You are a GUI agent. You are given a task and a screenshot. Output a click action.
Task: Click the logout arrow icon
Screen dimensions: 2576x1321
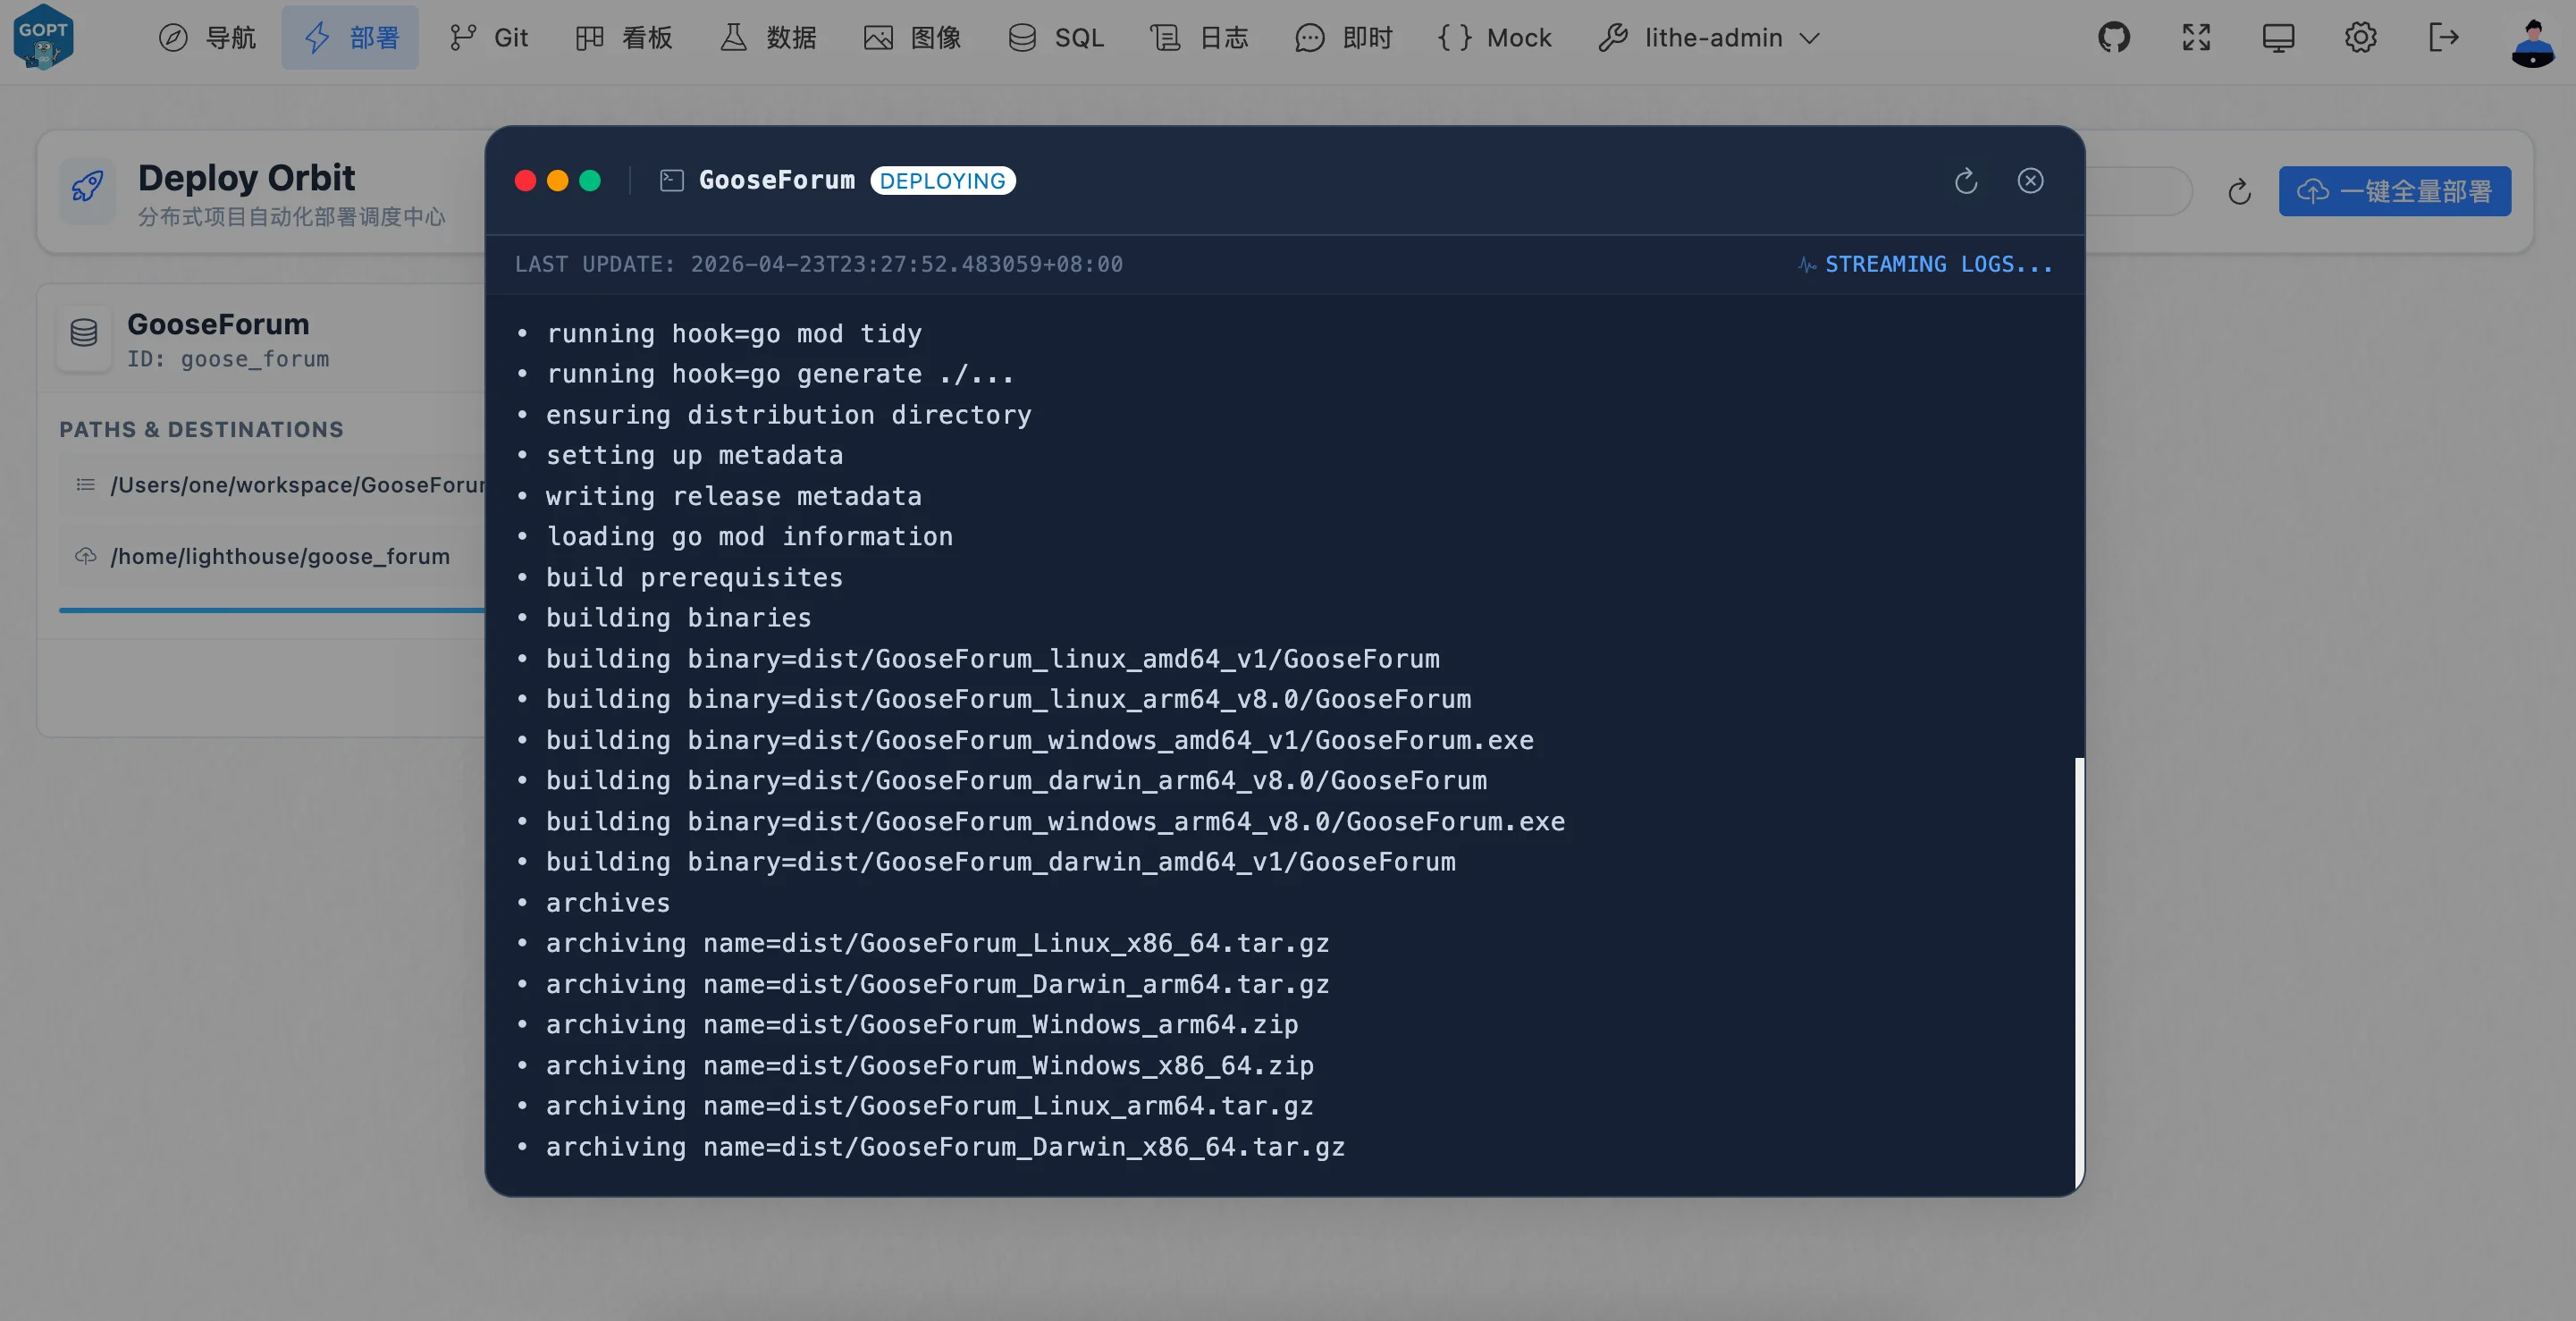(x=2443, y=38)
